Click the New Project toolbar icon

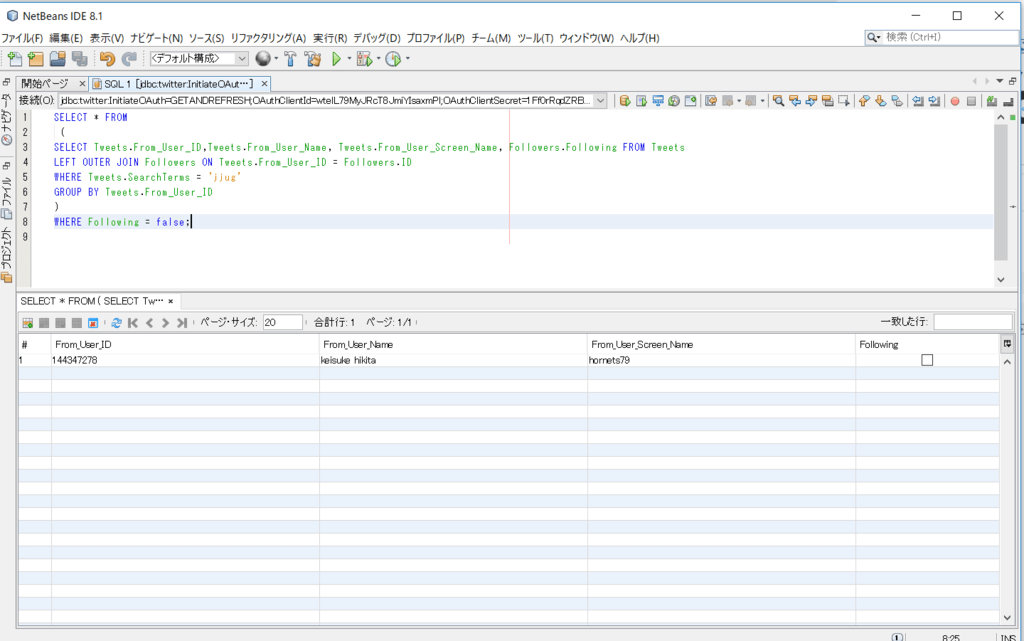click(36, 59)
